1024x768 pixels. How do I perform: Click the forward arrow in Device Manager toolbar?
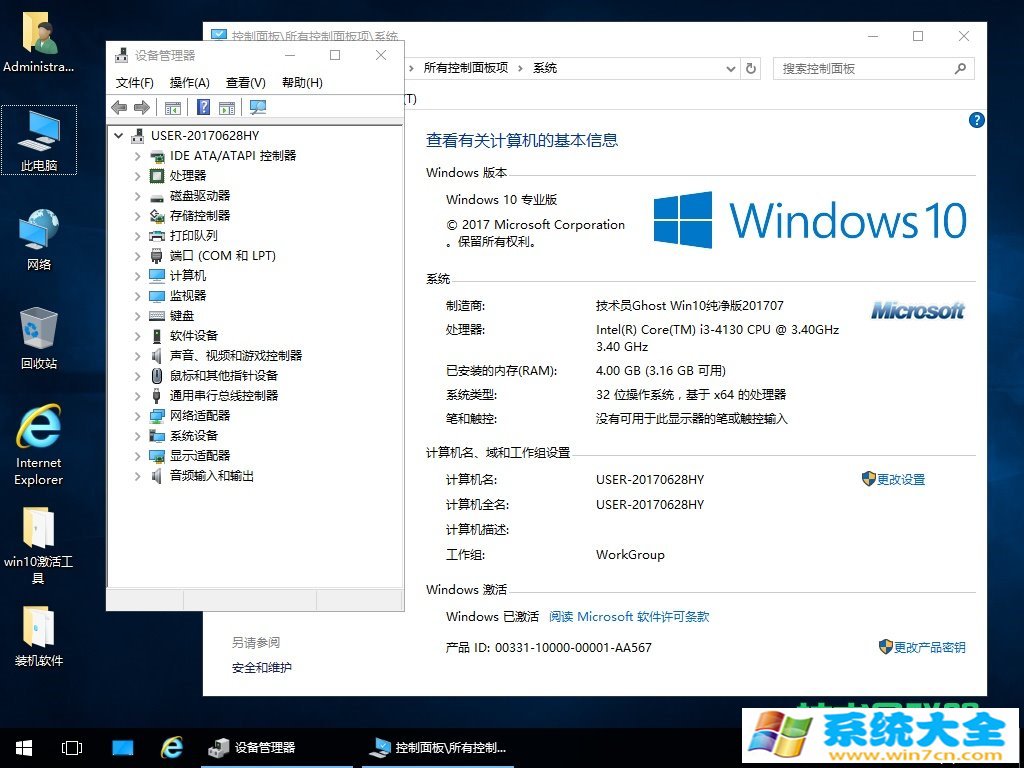click(x=141, y=107)
